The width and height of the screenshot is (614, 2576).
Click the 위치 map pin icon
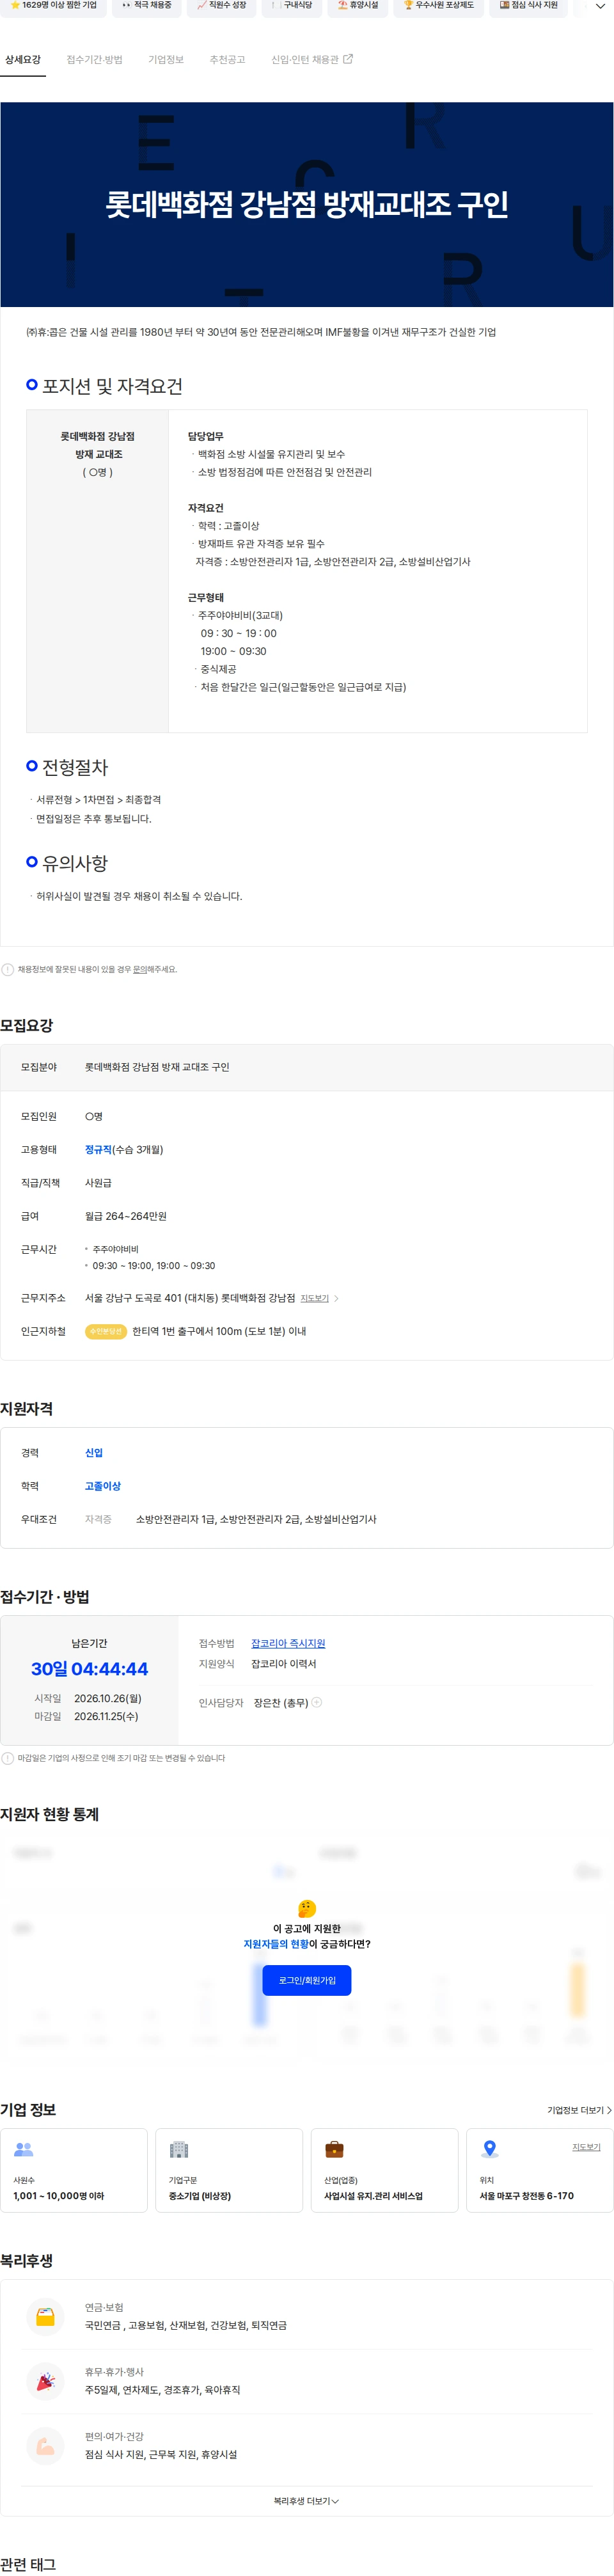tap(490, 2149)
